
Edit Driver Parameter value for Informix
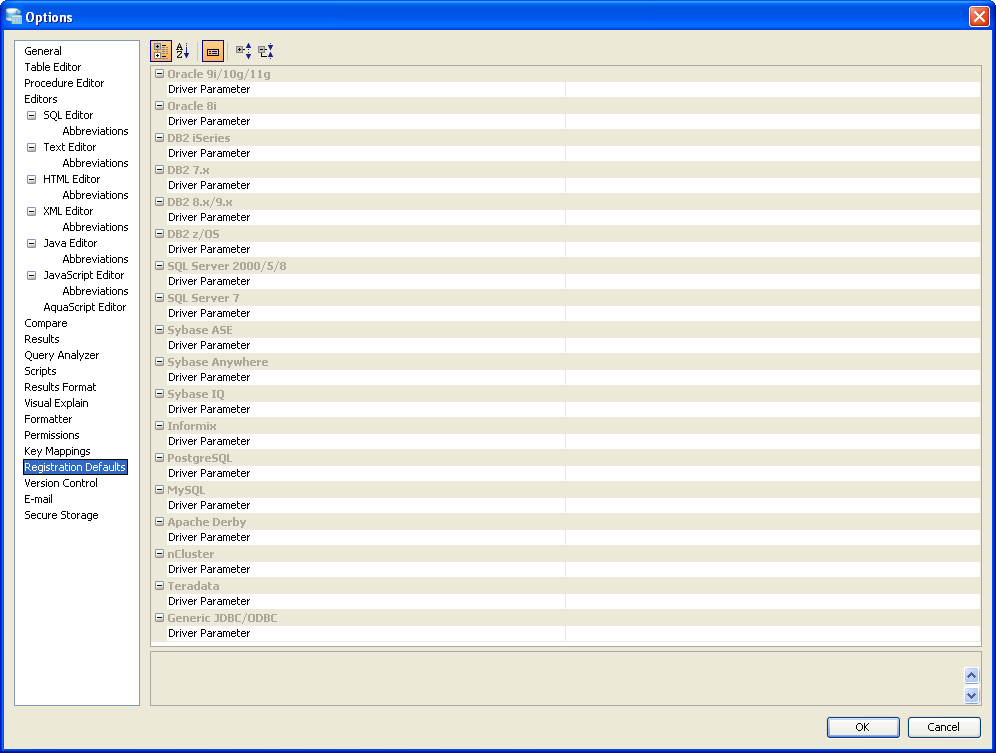point(772,441)
